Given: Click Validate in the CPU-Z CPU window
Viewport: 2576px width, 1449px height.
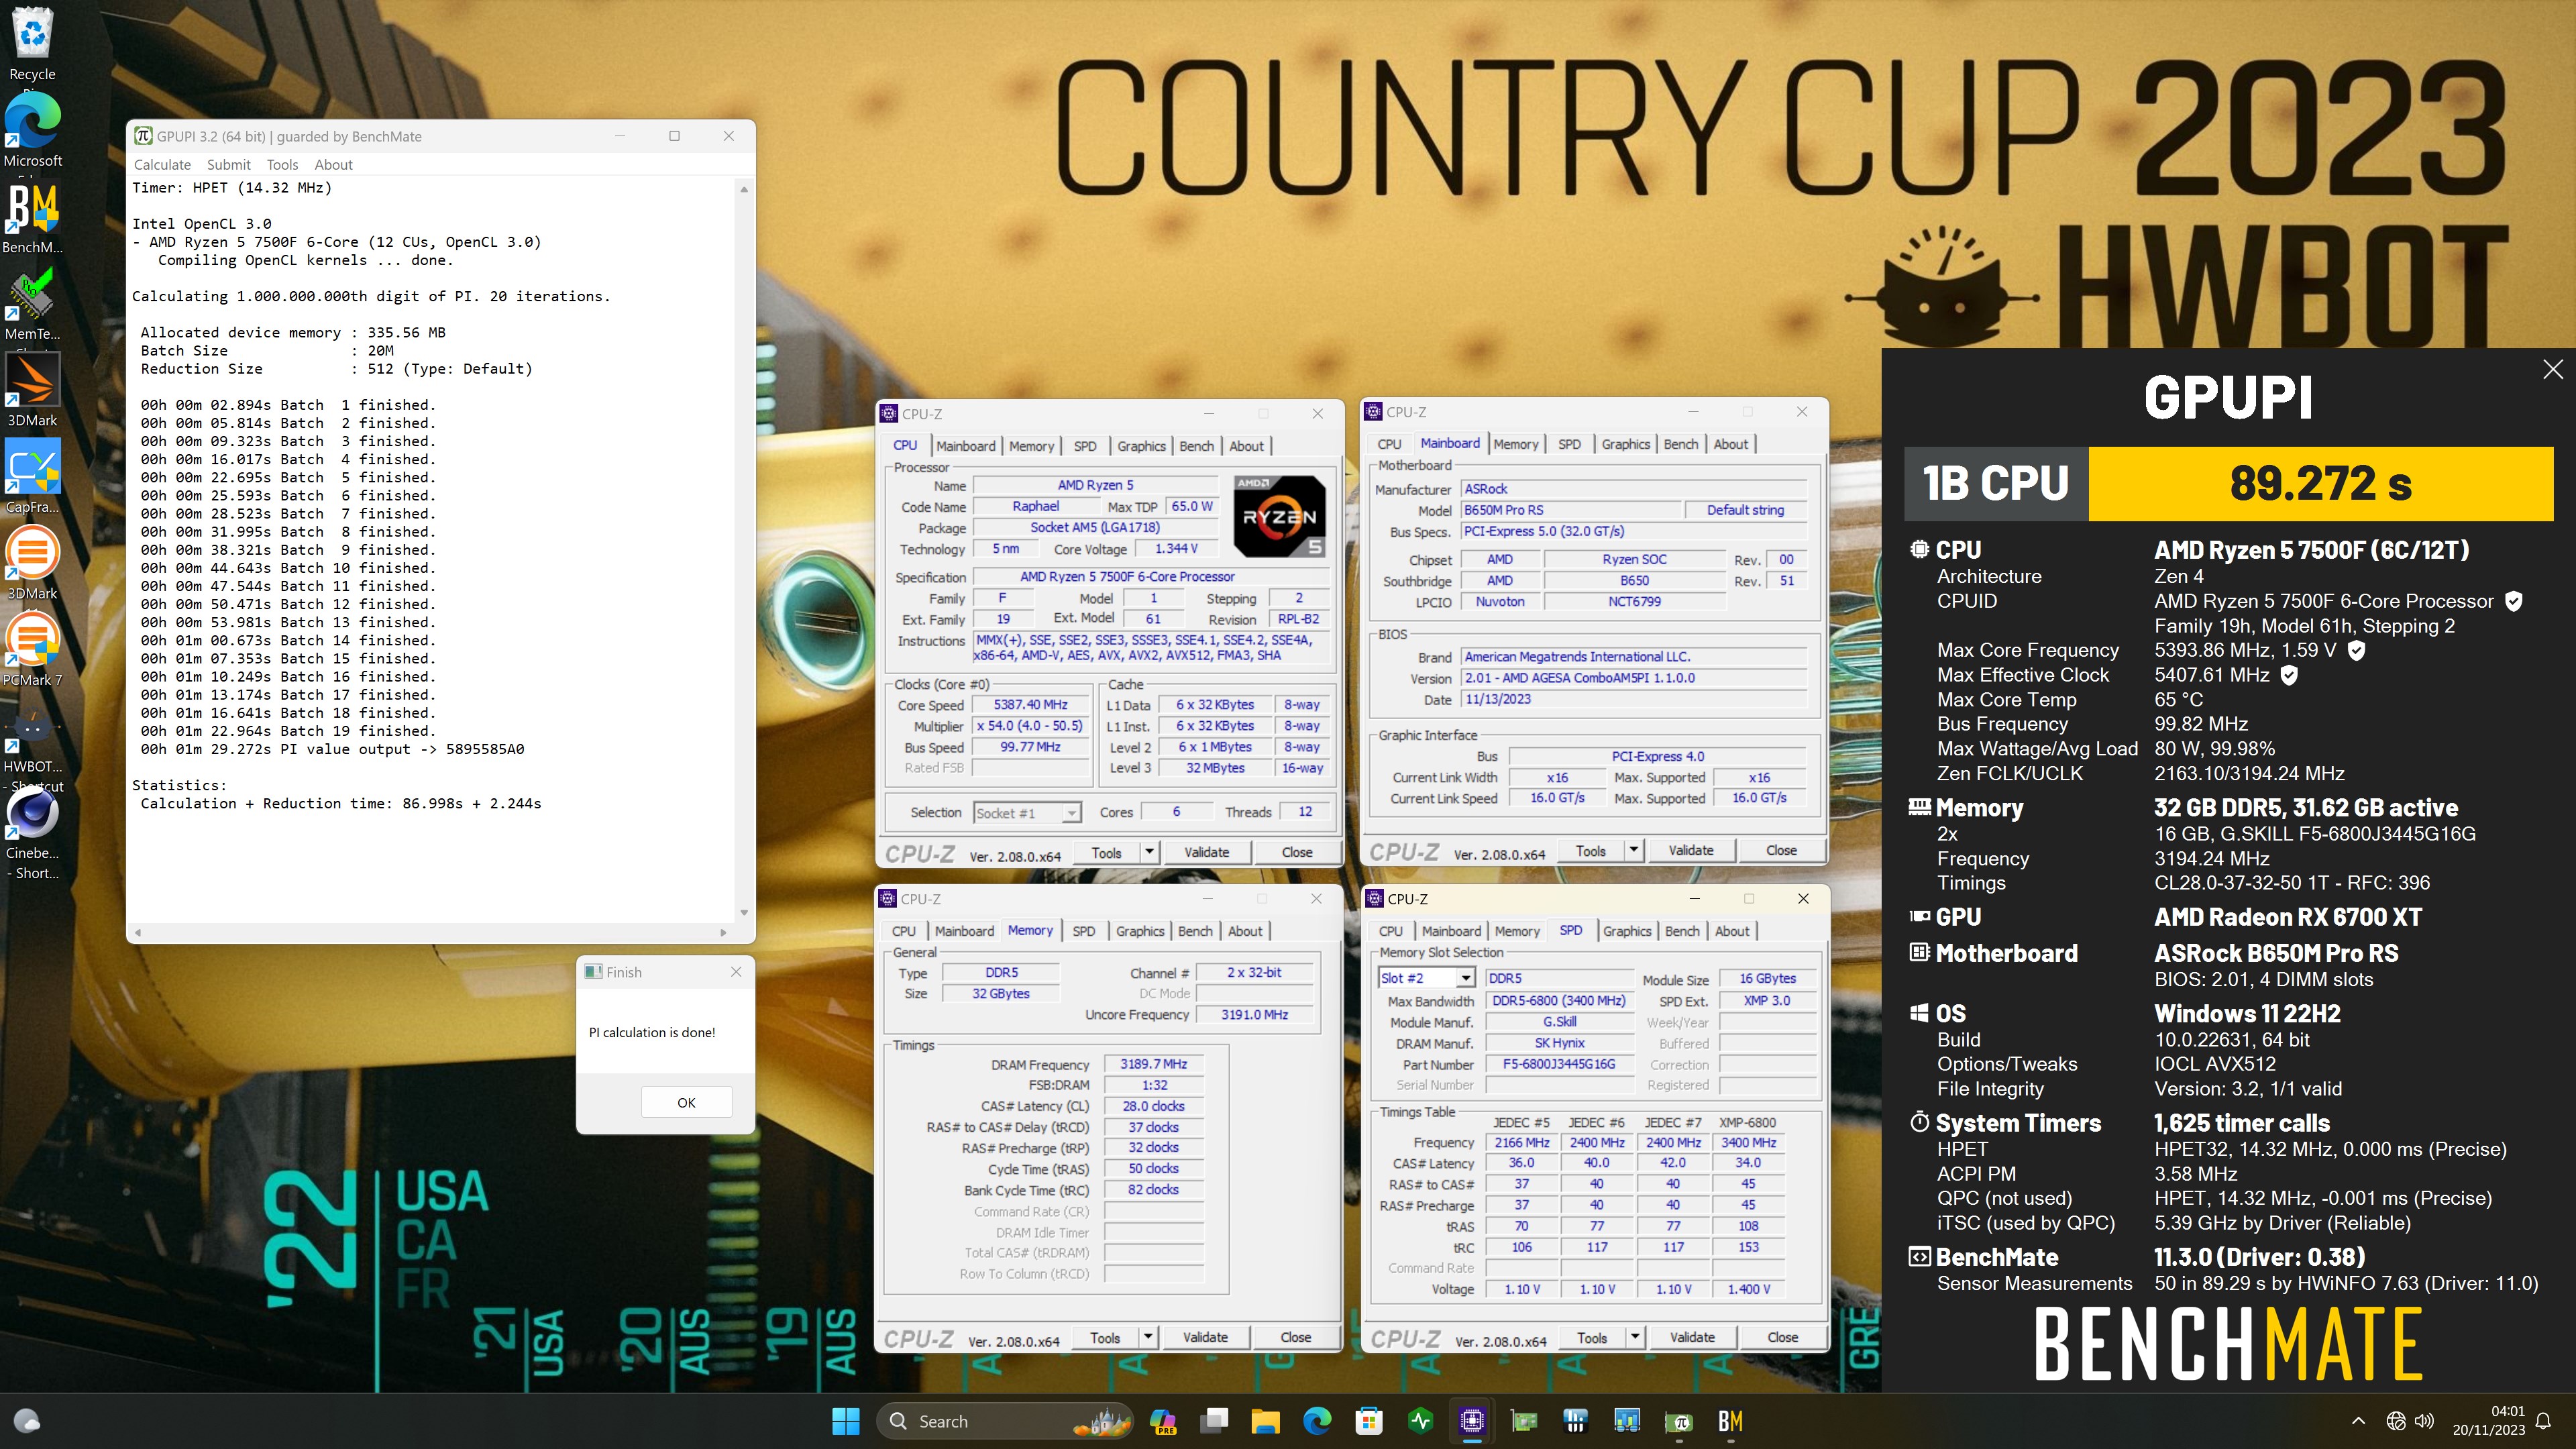Looking at the screenshot, I should click(x=1206, y=852).
